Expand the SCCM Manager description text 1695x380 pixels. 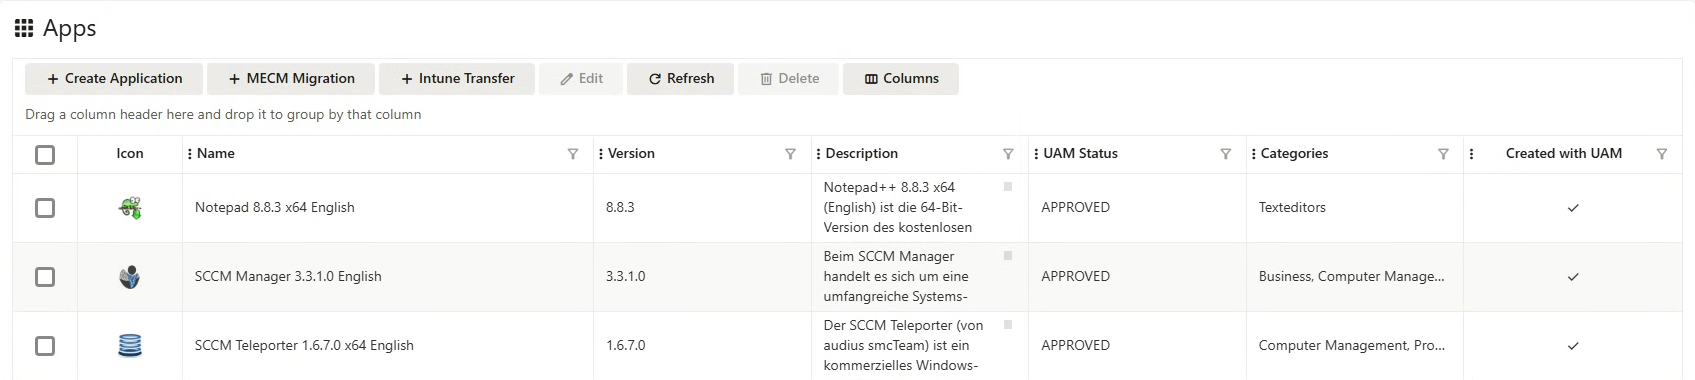(x=1008, y=256)
